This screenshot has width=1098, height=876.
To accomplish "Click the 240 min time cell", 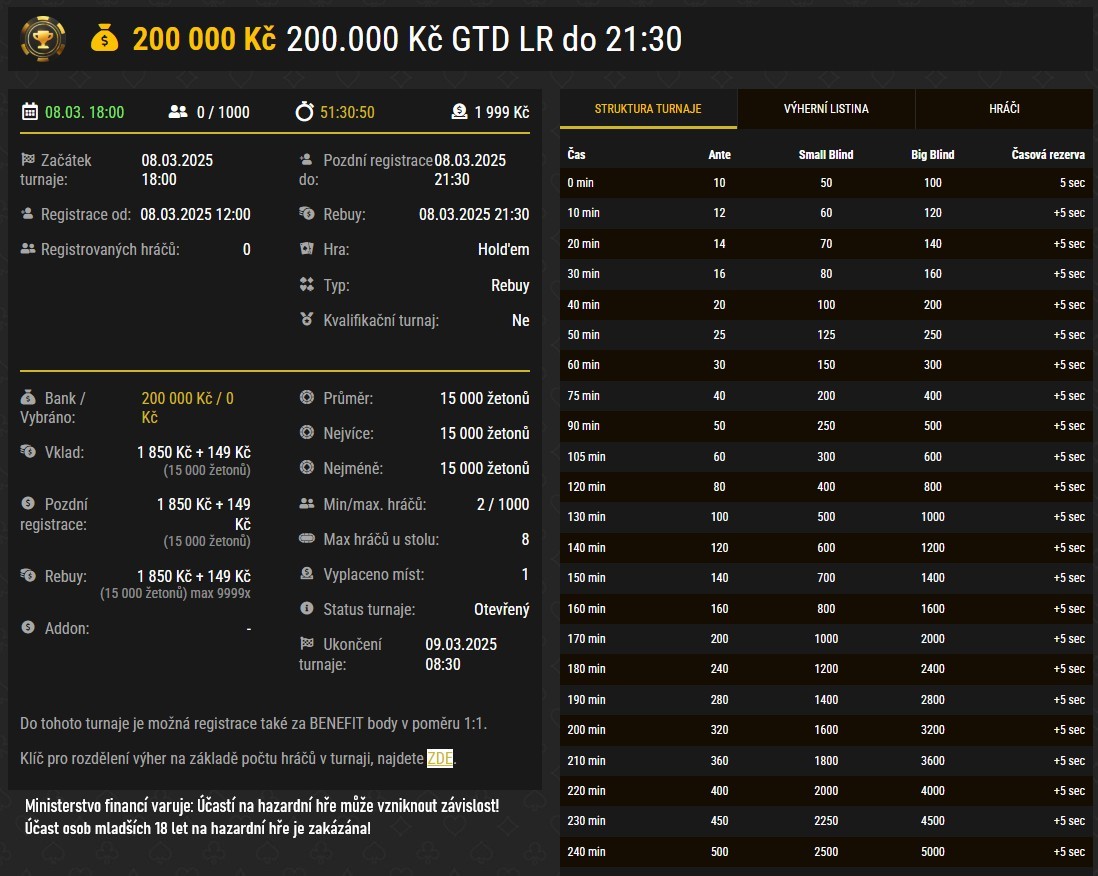I will [586, 851].
